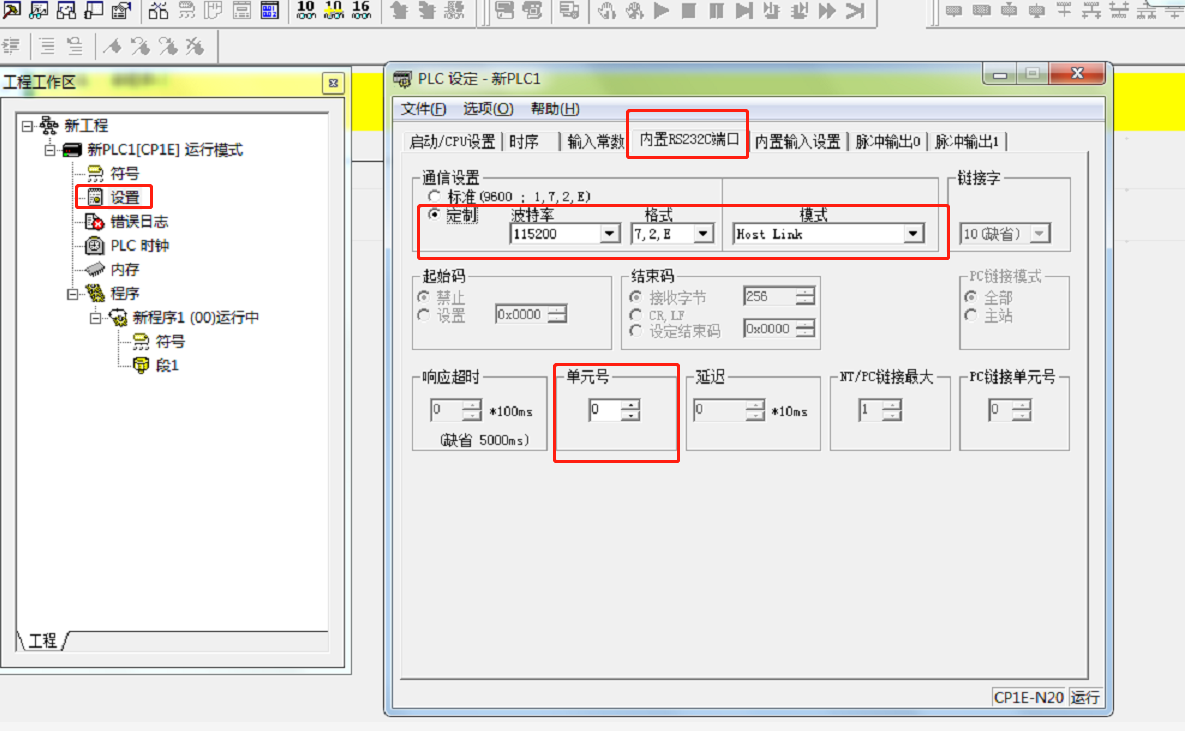Select 符号 under 新PLC1 in tree
This screenshot has height=731, width=1185.
coord(124,173)
